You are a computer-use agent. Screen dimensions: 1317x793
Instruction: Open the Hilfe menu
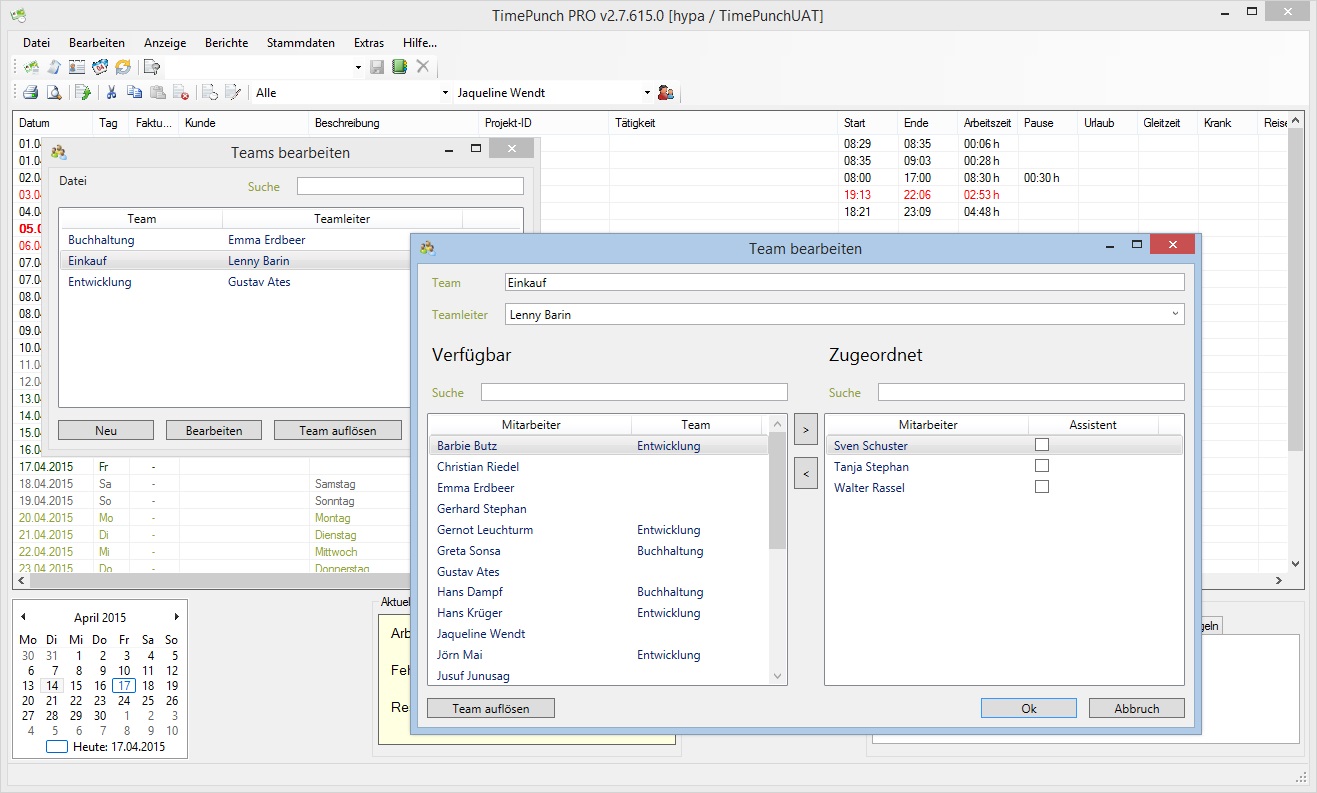[420, 43]
